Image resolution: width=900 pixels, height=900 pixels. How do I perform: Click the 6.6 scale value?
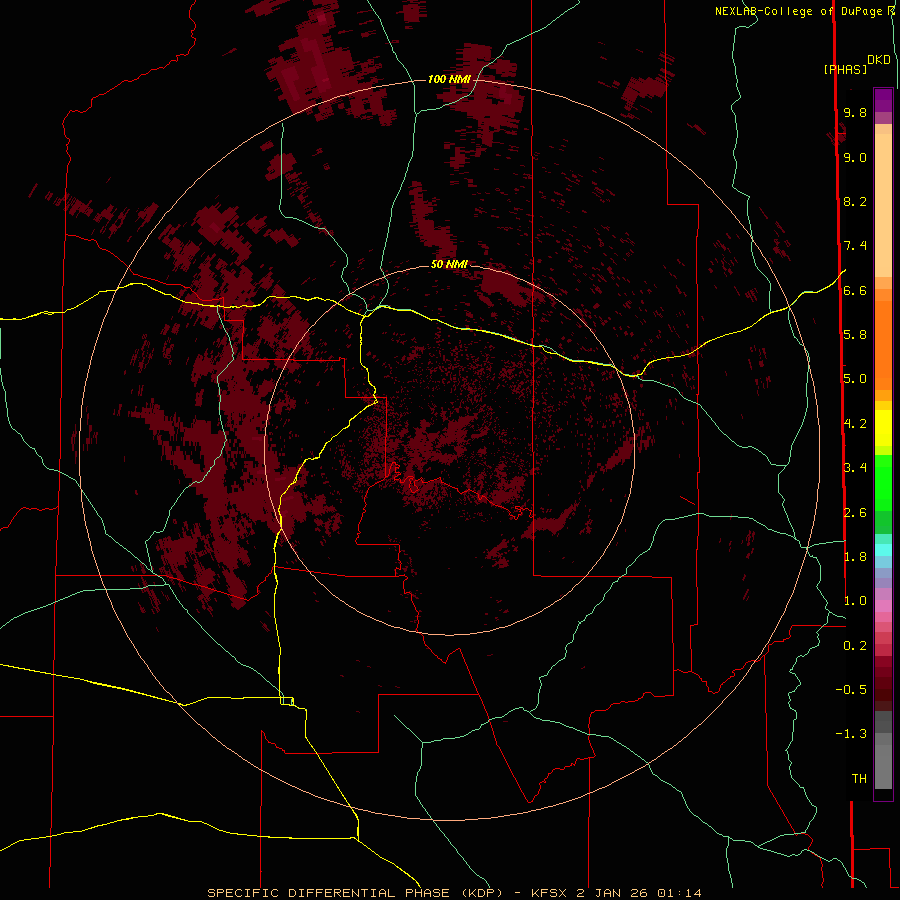click(855, 290)
